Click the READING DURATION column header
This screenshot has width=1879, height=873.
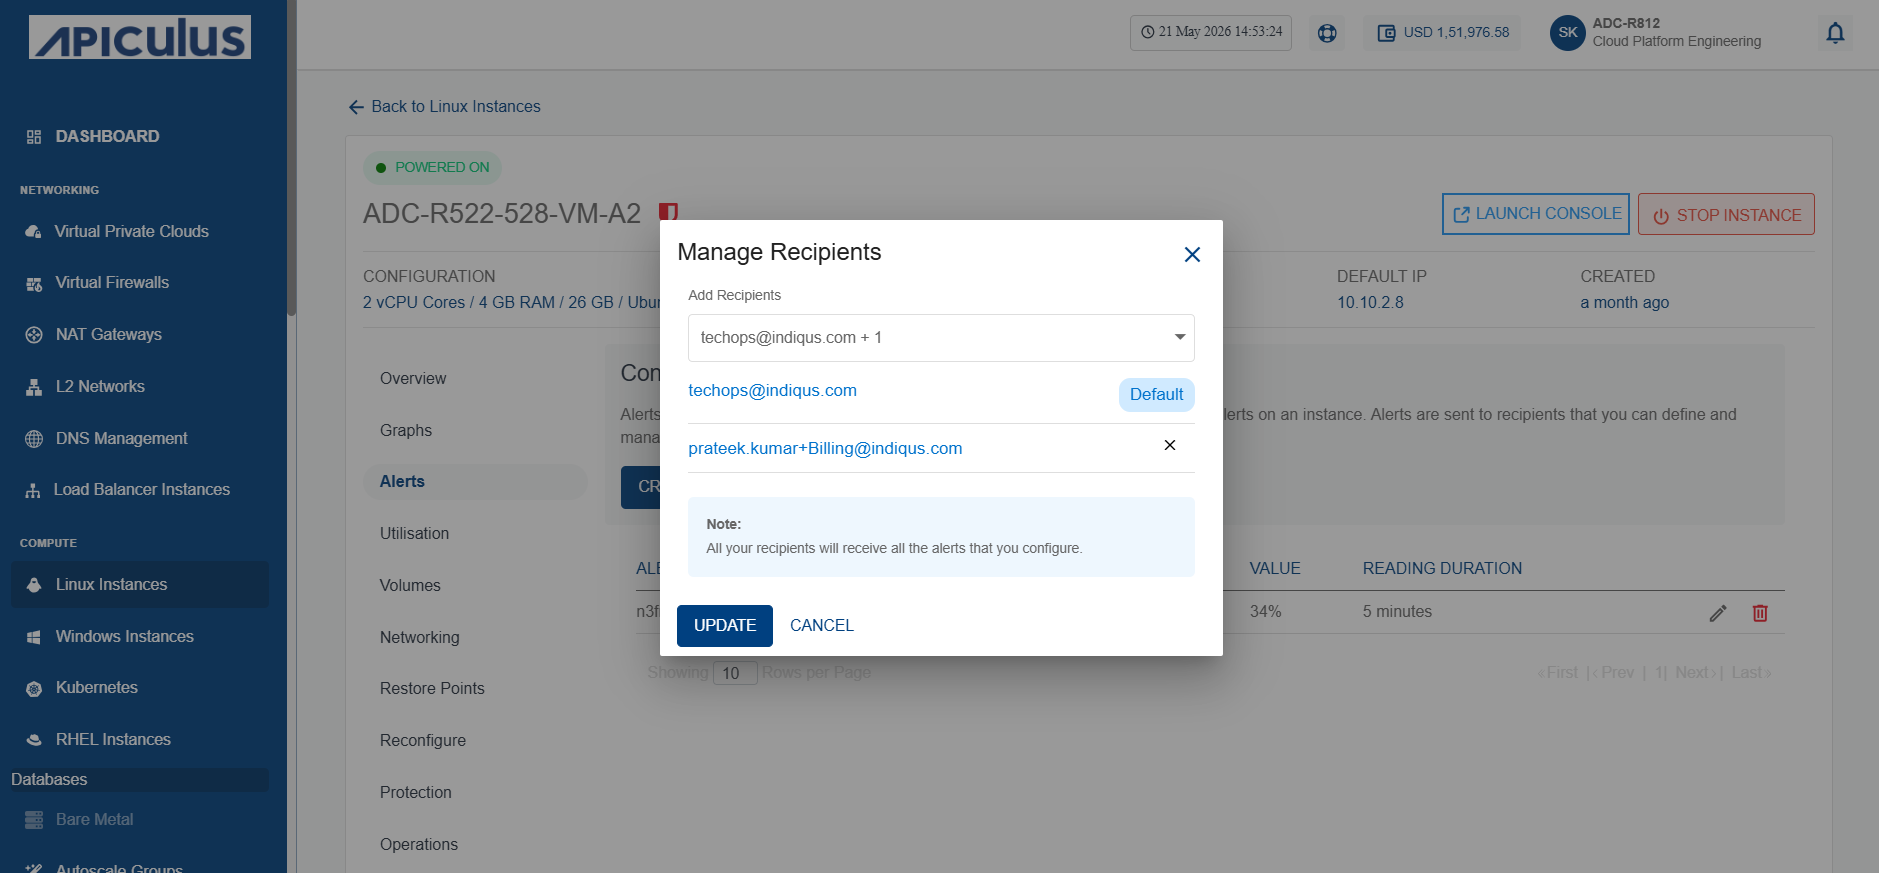click(x=1442, y=569)
